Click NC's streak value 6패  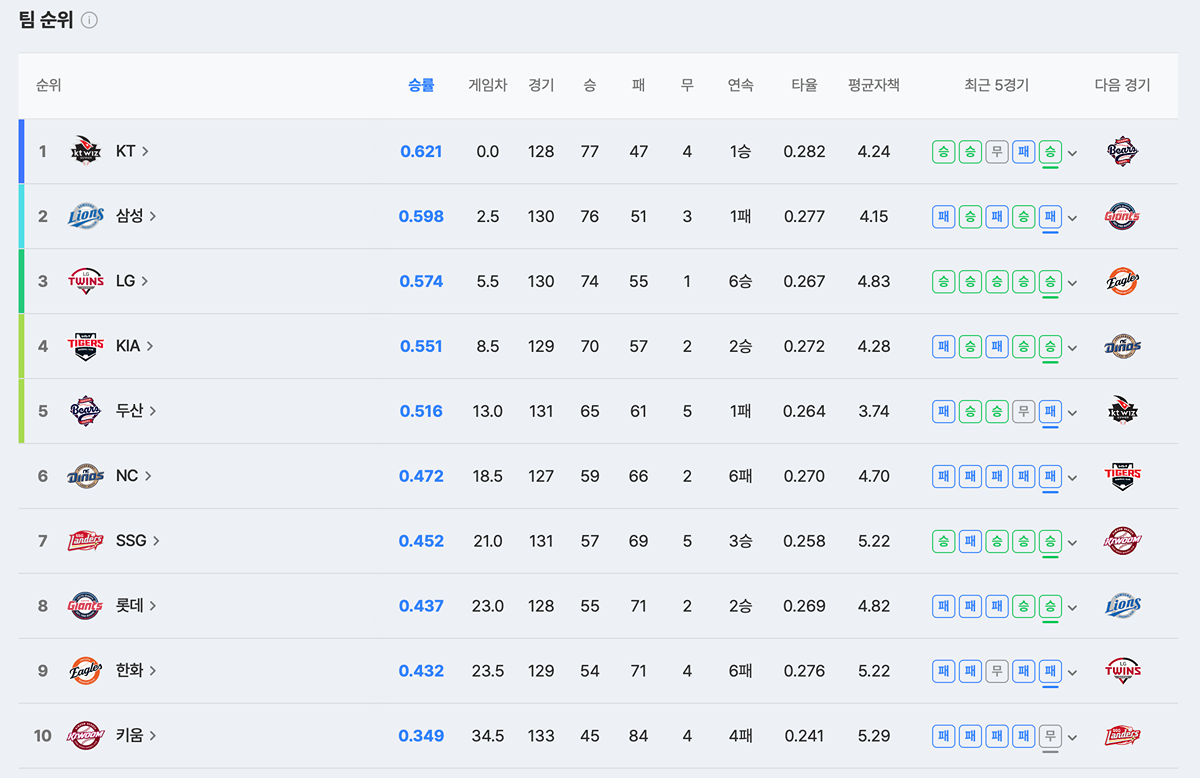(x=740, y=477)
